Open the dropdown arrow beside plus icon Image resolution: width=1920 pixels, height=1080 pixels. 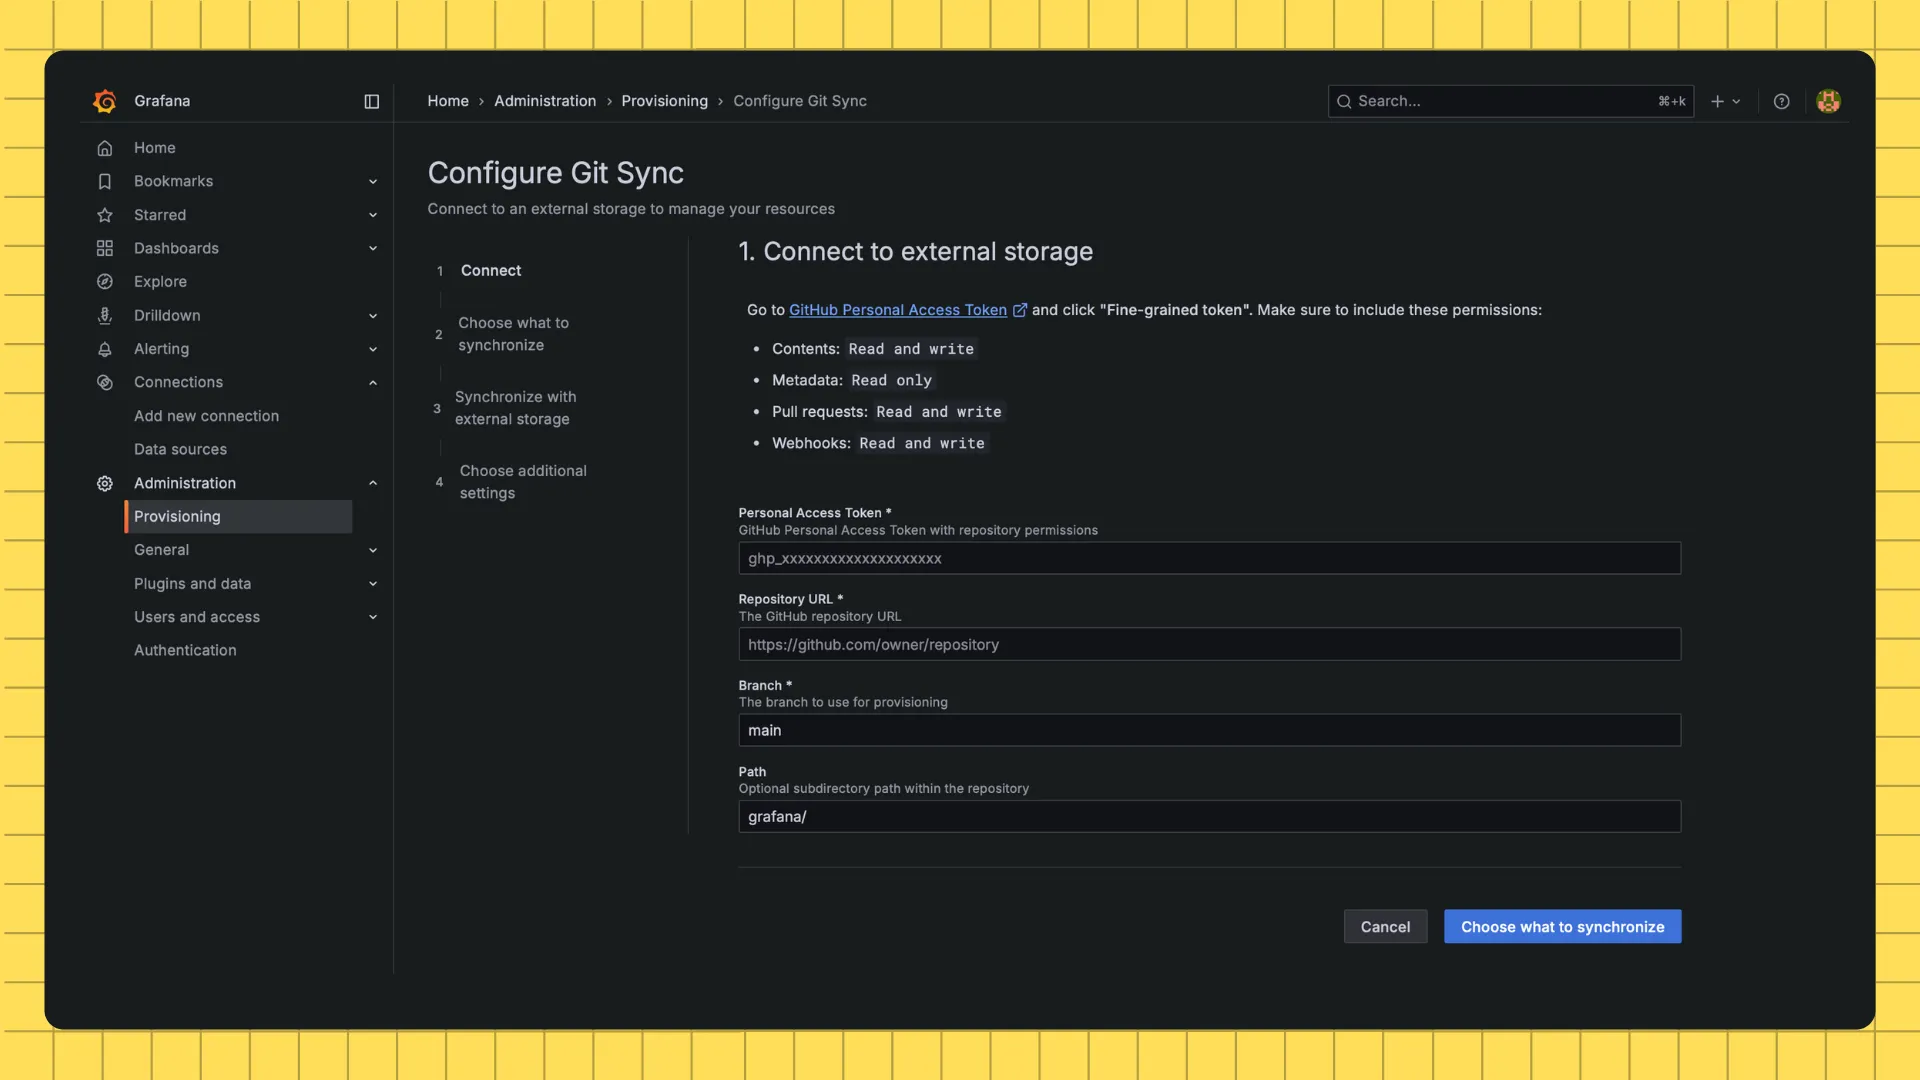click(1736, 101)
